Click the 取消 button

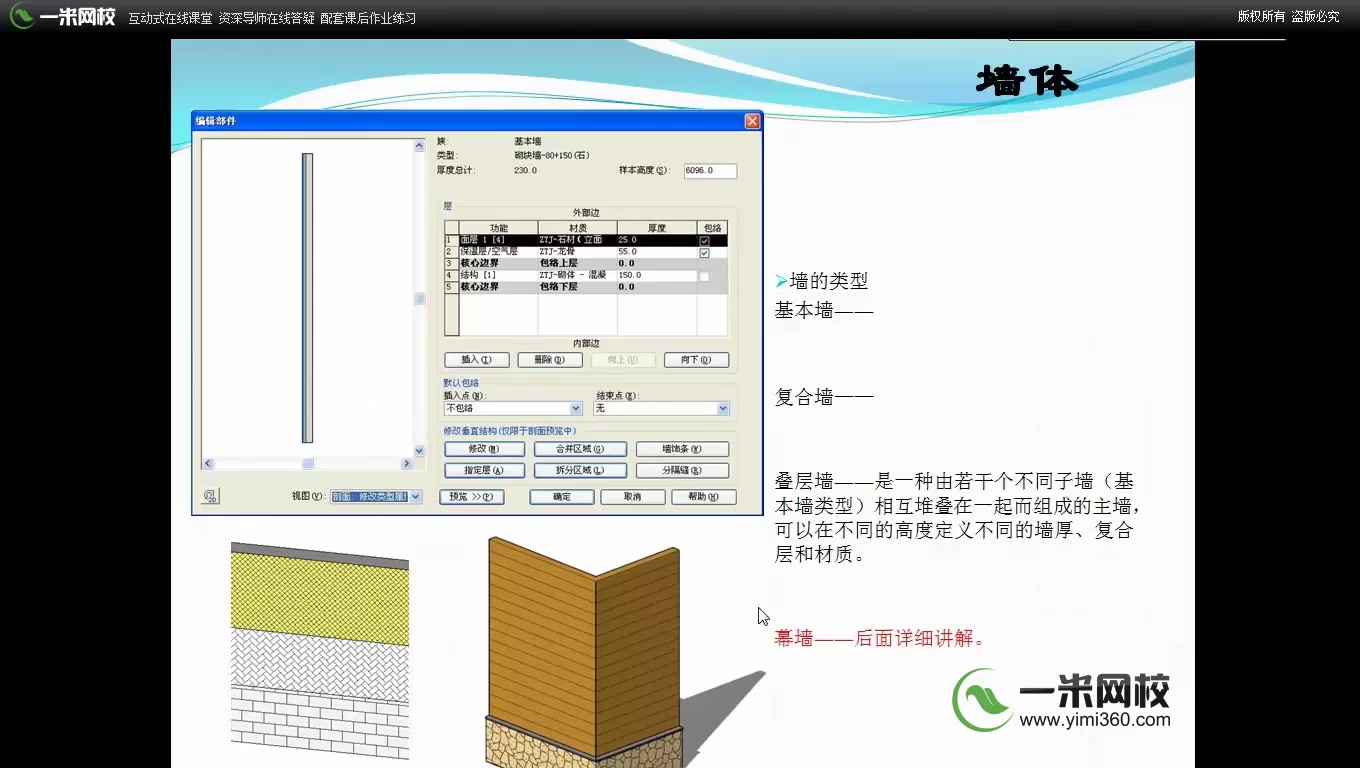pos(633,497)
